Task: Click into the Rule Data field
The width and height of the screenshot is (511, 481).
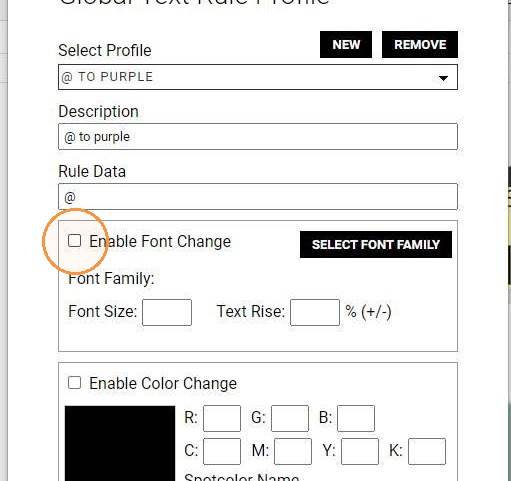Action: coord(258,197)
